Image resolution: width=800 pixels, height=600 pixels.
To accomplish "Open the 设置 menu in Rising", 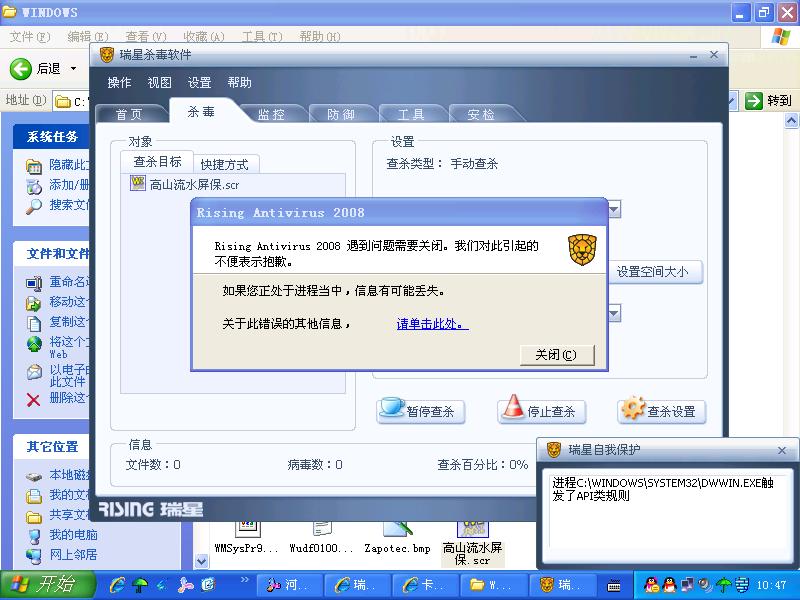I will pyautogui.click(x=199, y=83).
